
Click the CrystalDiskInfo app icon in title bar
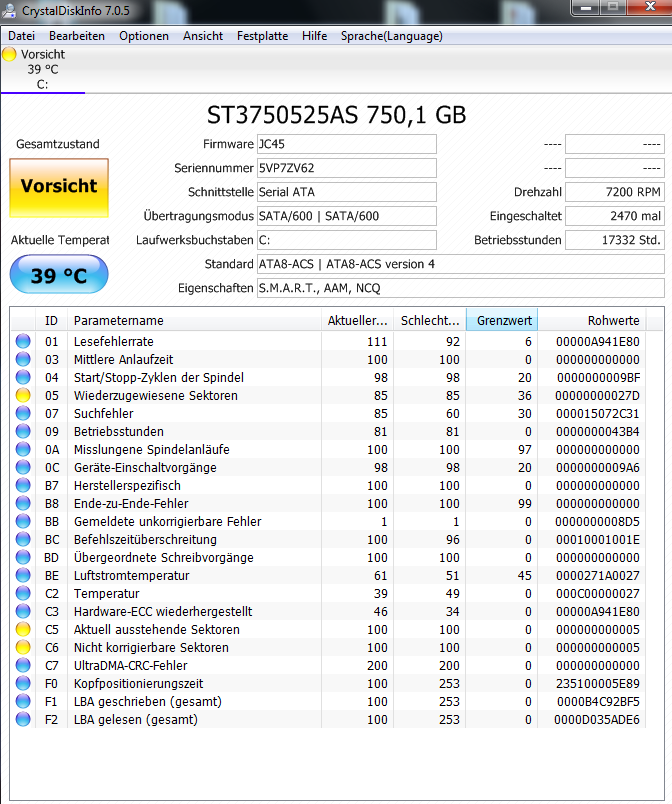click(9, 10)
